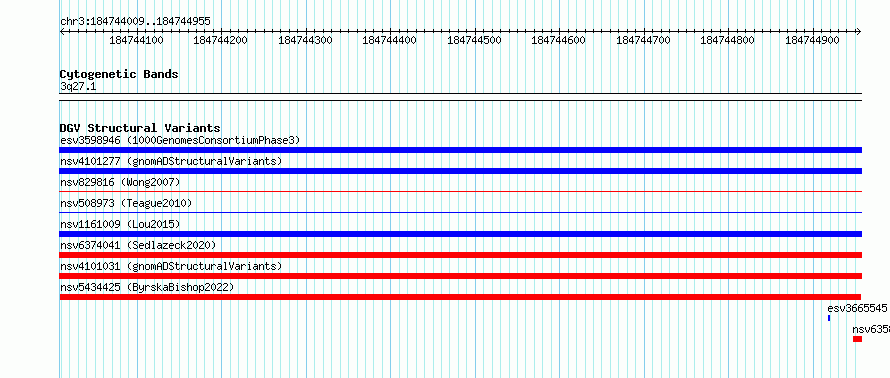The height and width of the screenshot is (378, 890).
Task: Click ruler position 184744100
Action: pyautogui.click(x=137, y=40)
